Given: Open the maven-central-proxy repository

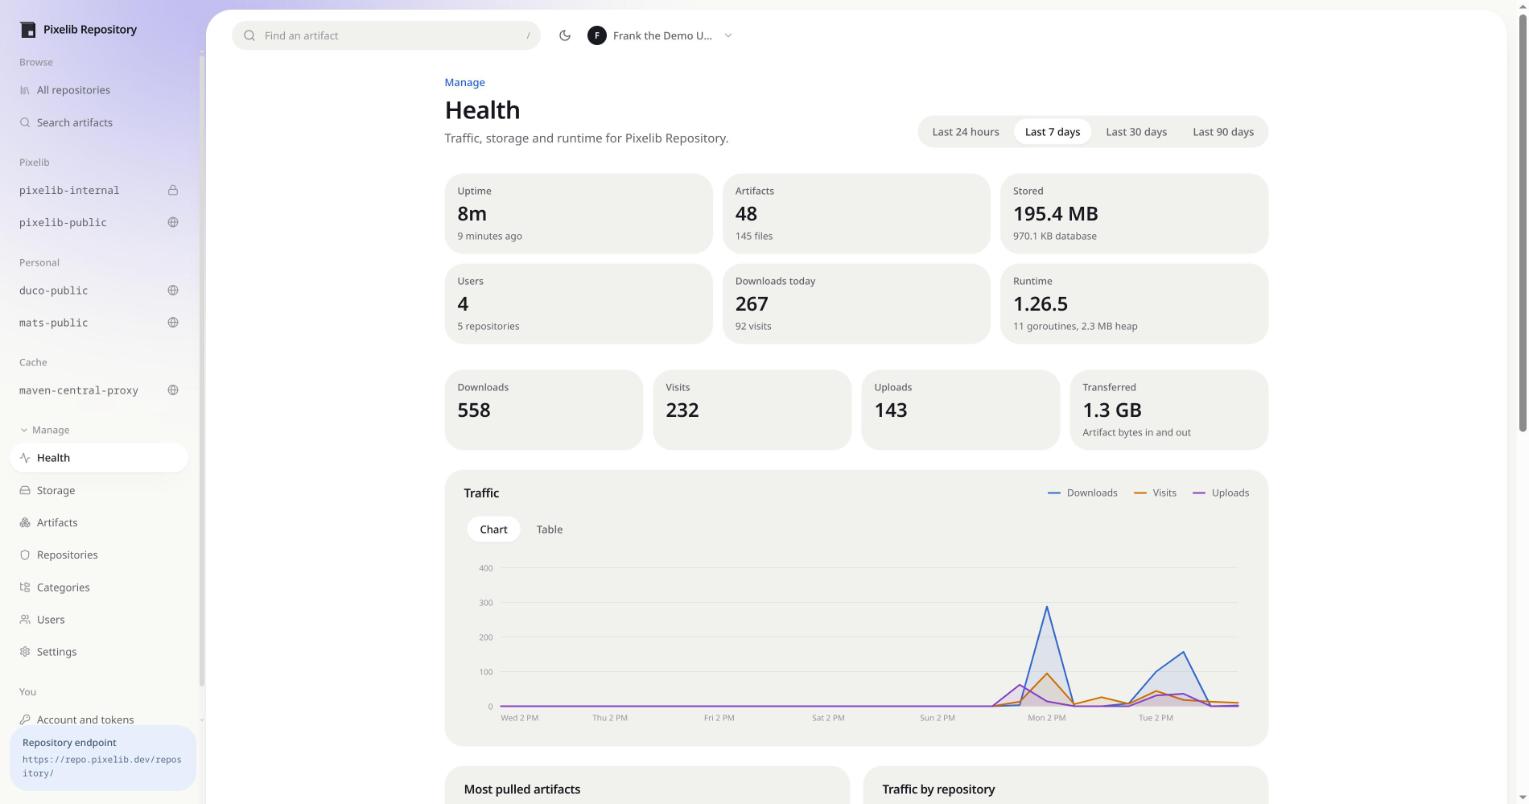Looking at the screenshot, I should pyautogui.click(x=99, y=390).
